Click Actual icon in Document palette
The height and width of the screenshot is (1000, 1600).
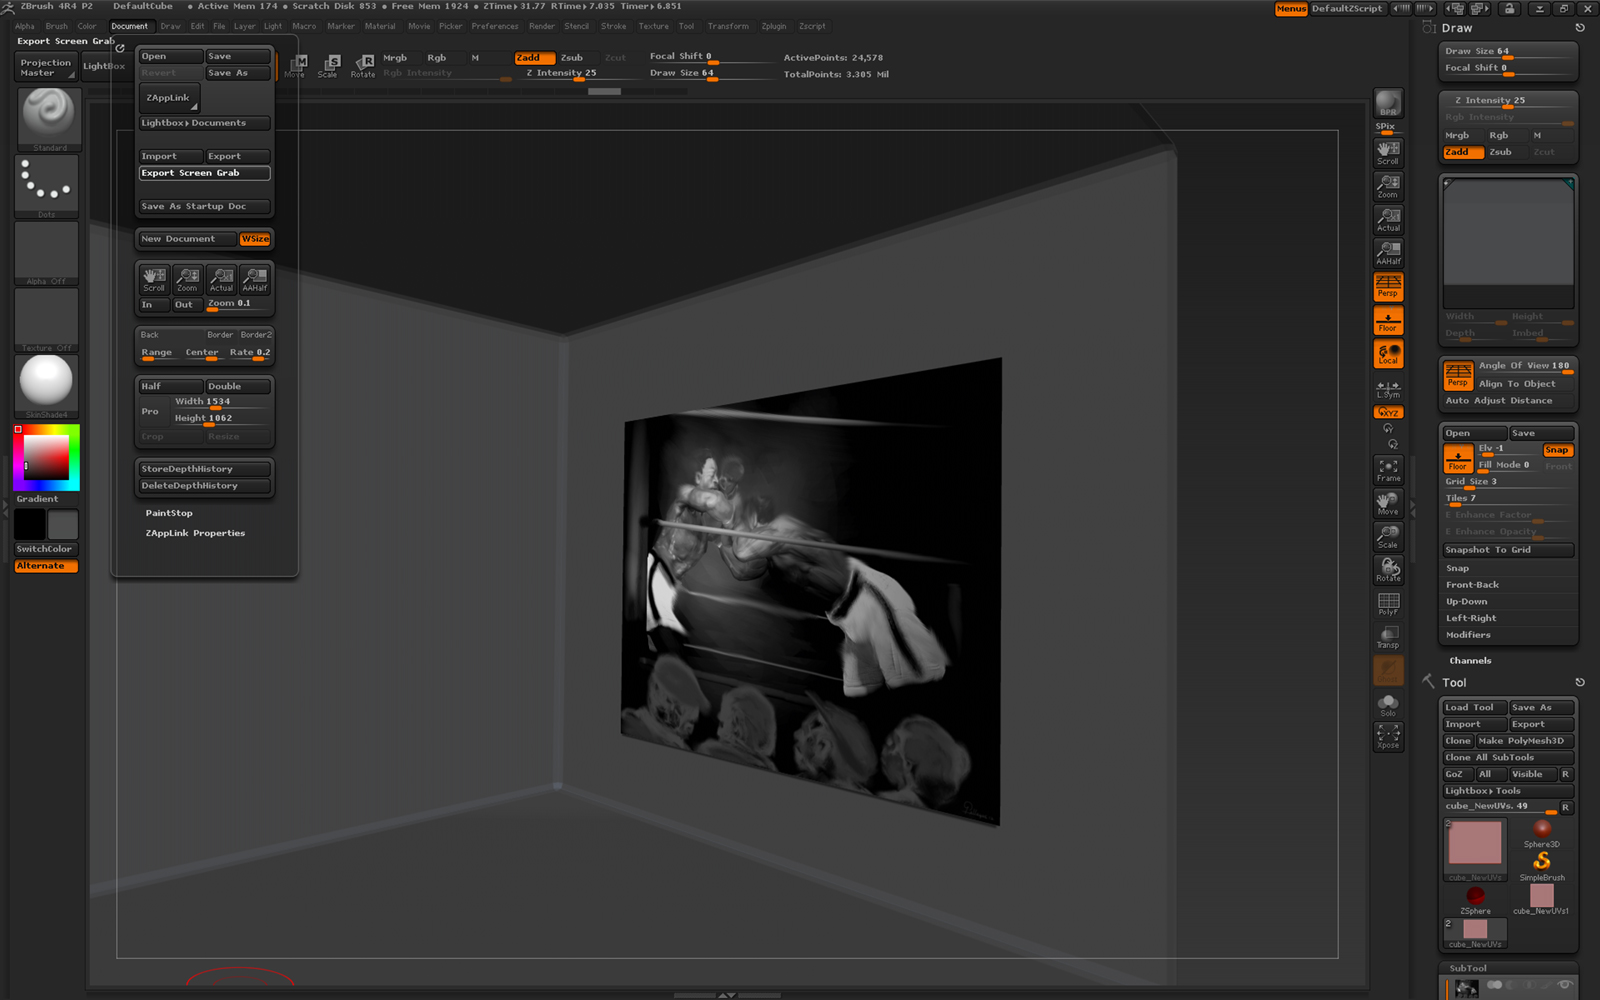(x=221, y=279)
